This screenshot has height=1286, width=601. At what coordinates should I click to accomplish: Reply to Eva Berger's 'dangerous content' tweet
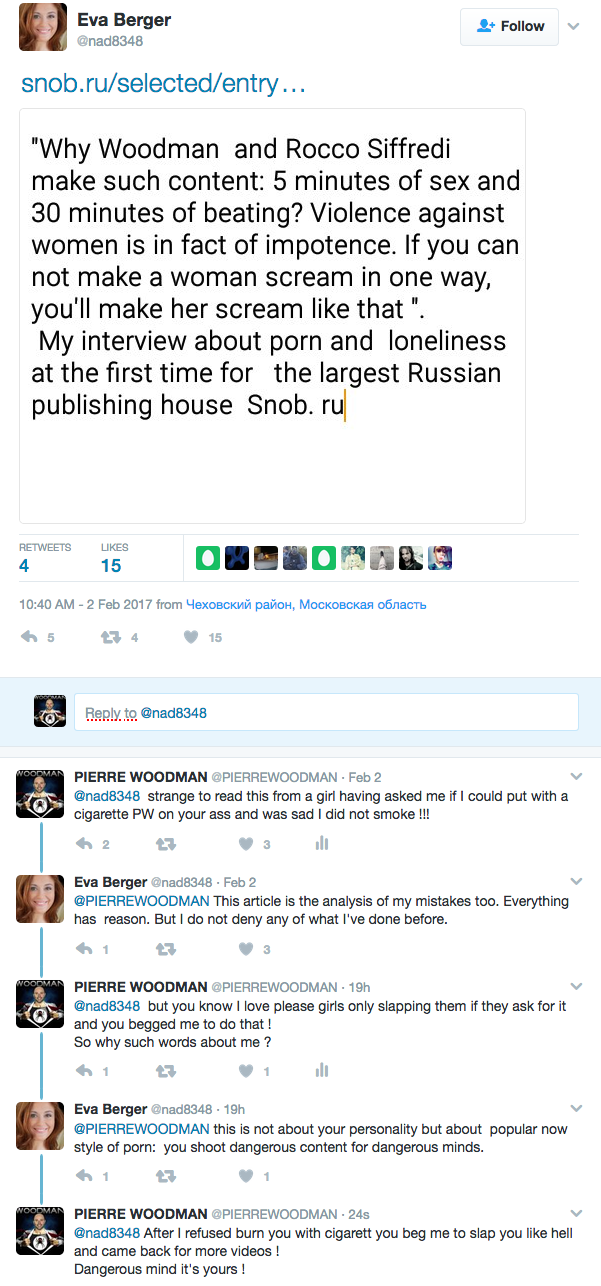[86, 1176]
